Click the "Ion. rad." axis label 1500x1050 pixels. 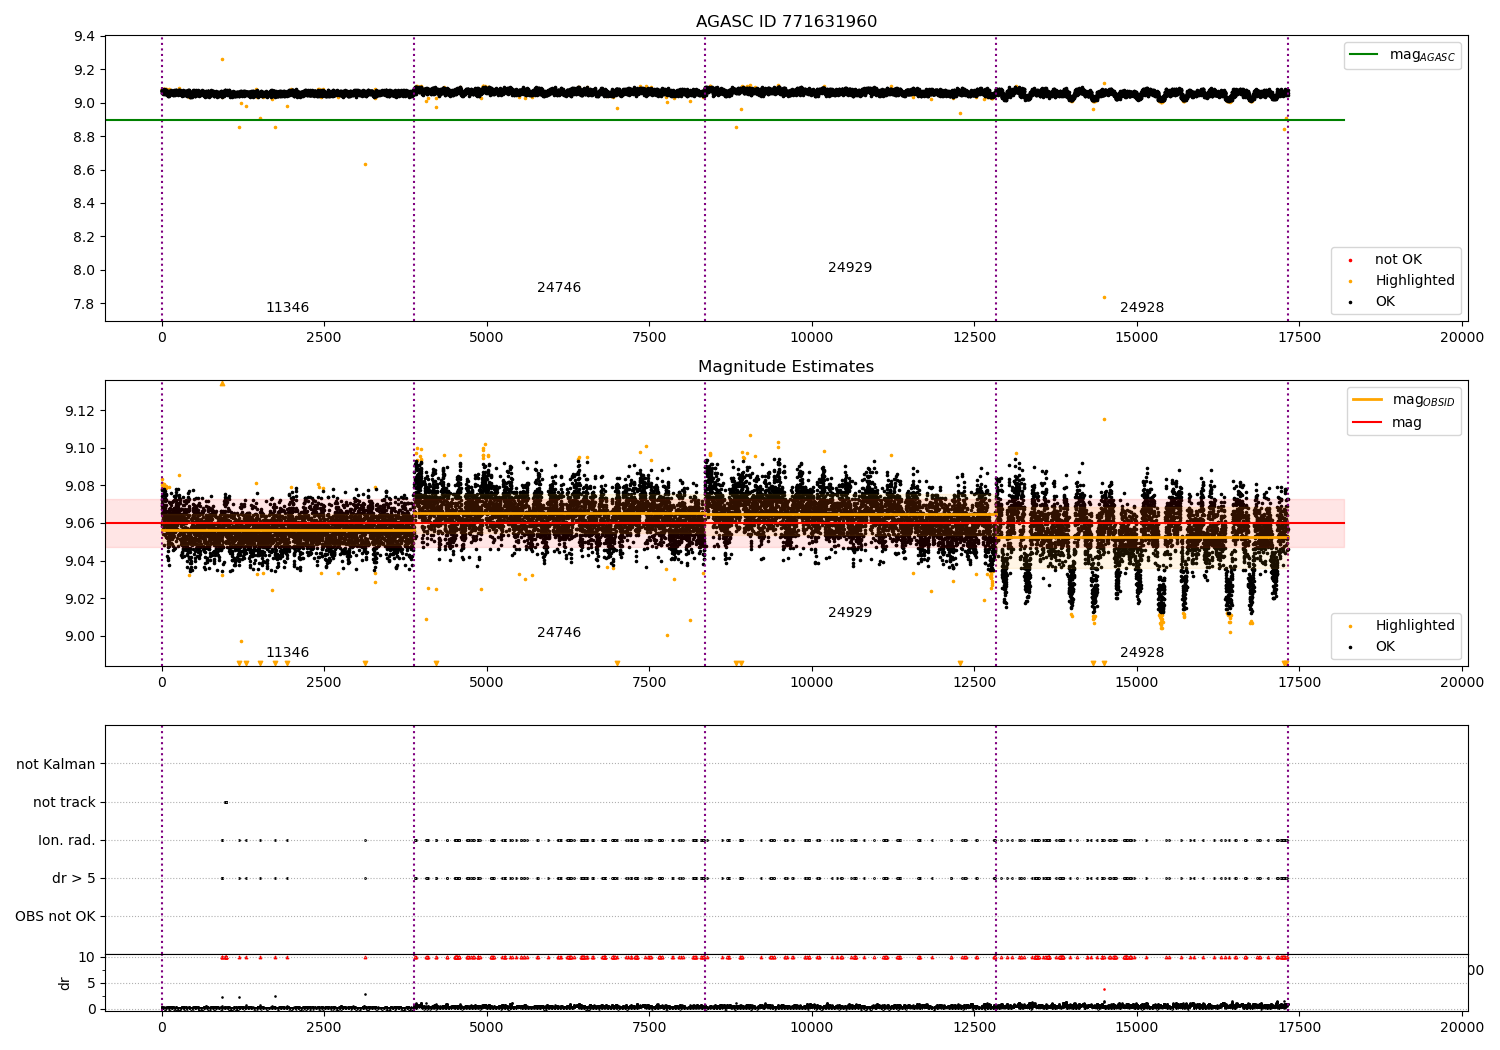coord(67,841)
